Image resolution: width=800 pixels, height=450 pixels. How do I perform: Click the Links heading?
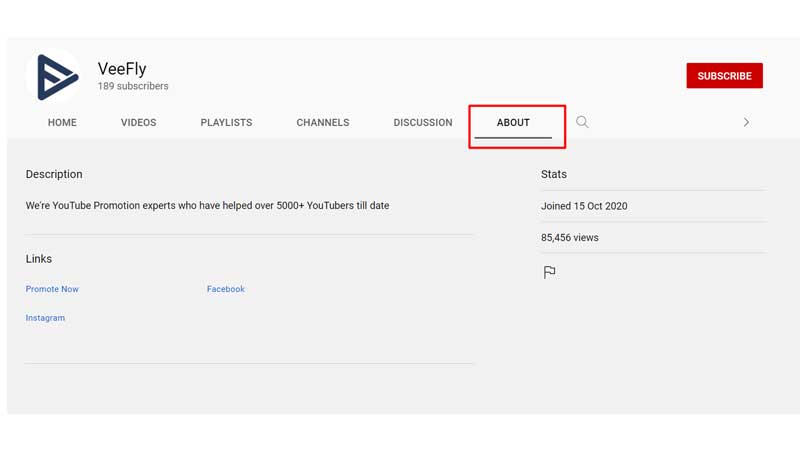coord(39,259)
